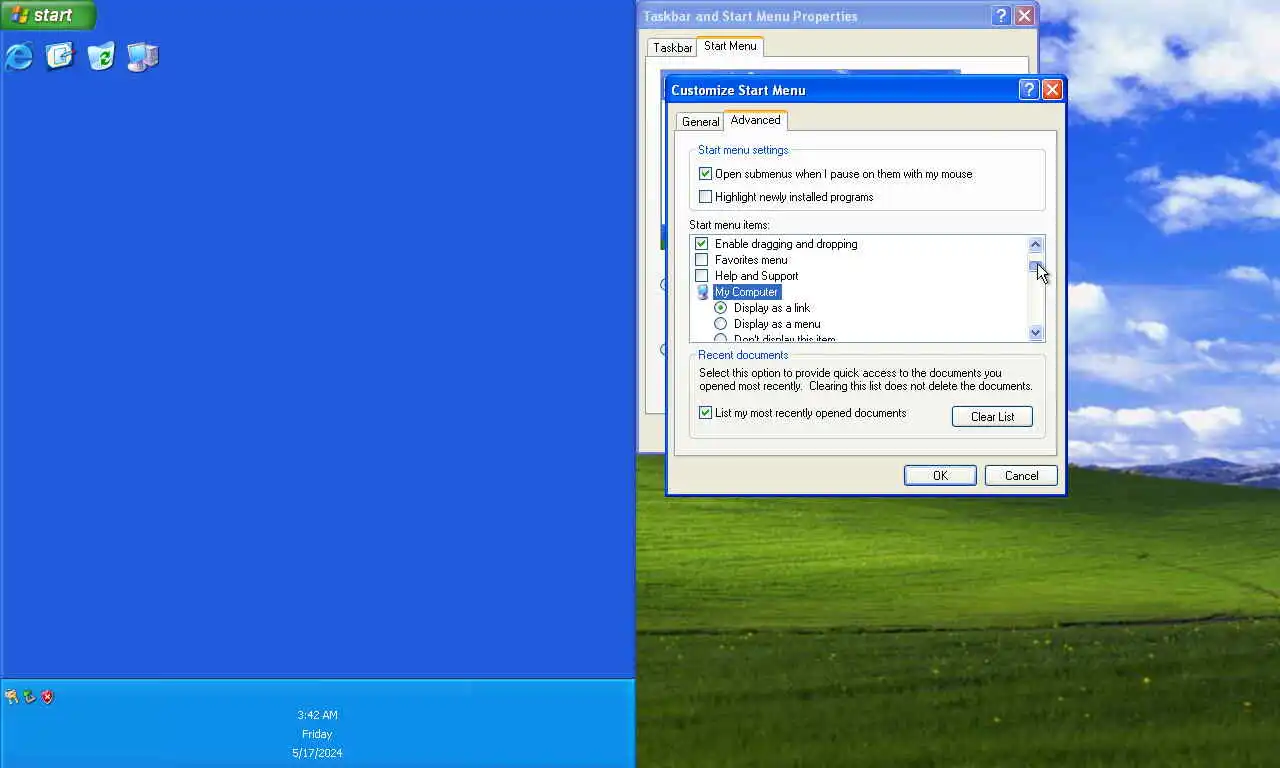Open the My Computer quick launch icon
Viewport: 1280px width, 768px height.
click(142, 56)
